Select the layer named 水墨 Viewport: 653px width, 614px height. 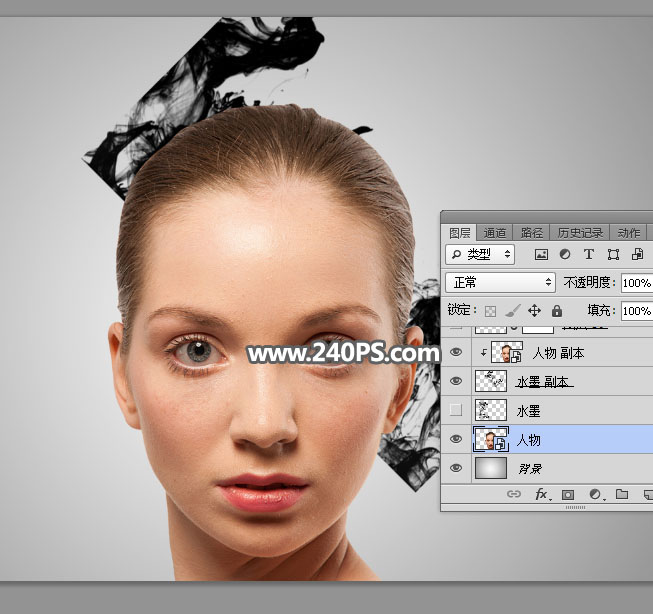528,411
